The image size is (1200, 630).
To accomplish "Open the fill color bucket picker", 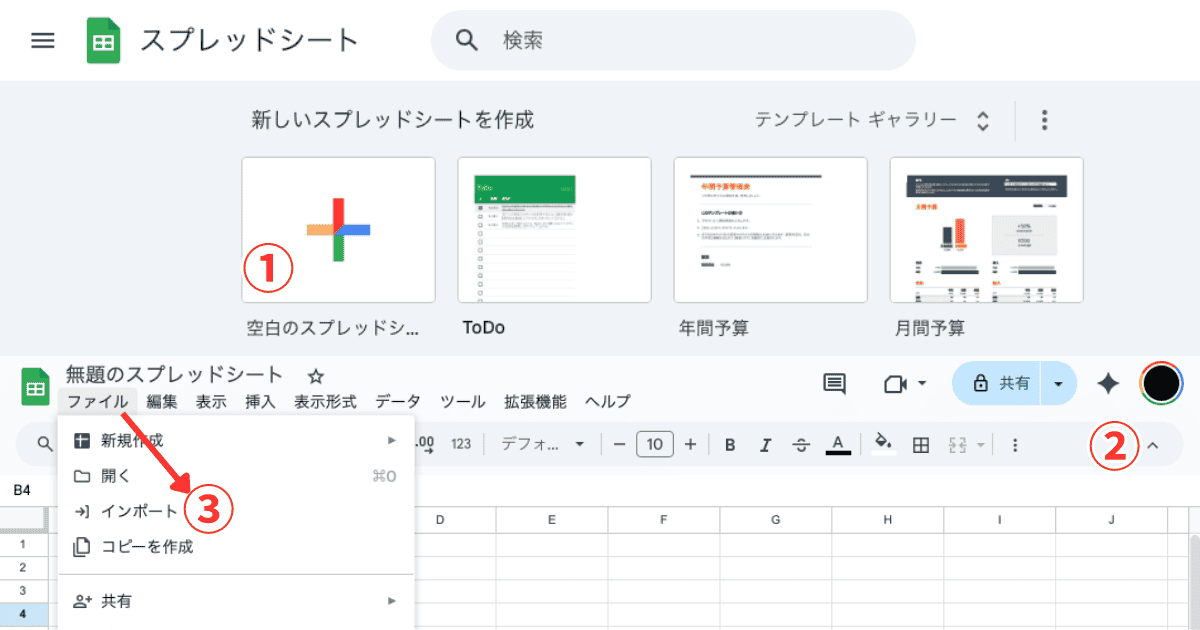I will (x=883, y=445).
